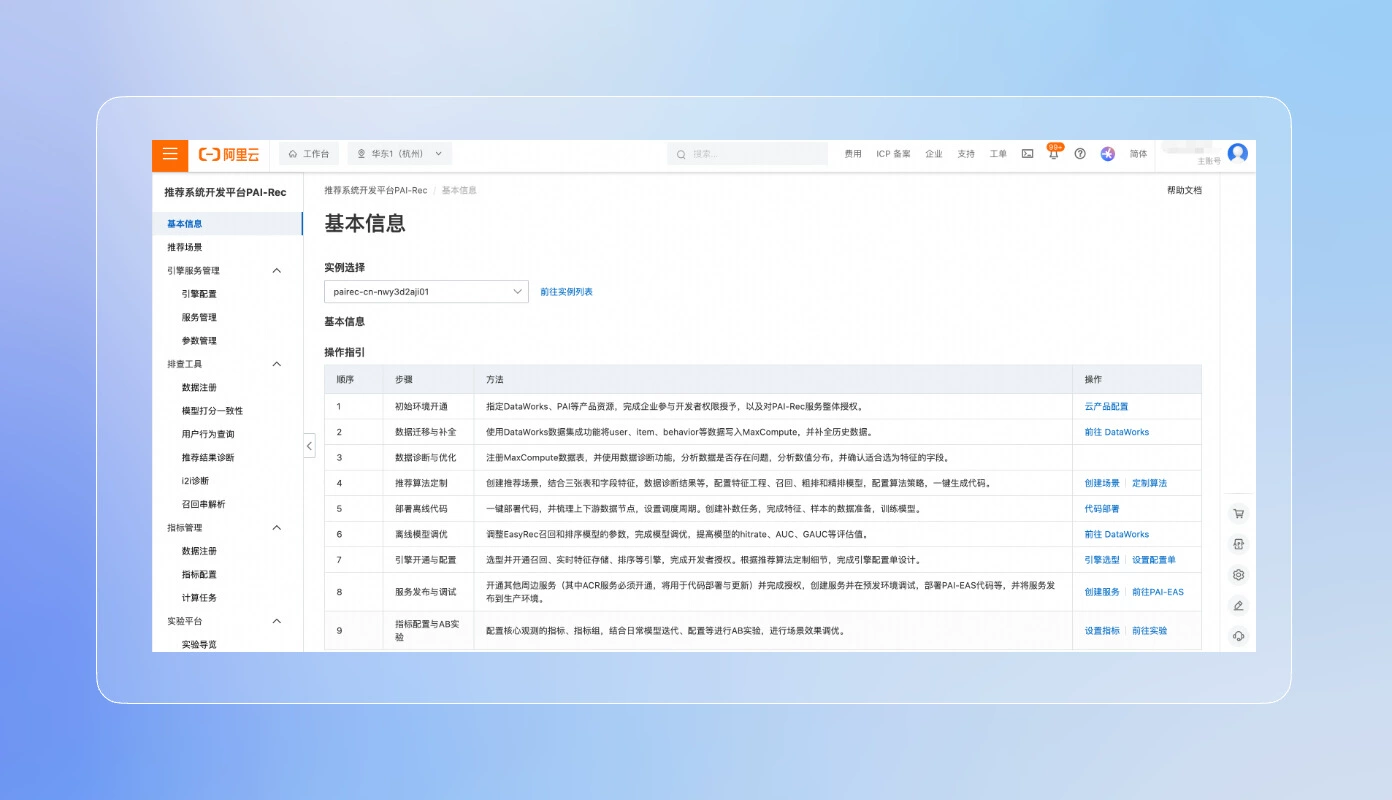
Task: Open the gear settings side icon
Action: [x=1238, y=575]
